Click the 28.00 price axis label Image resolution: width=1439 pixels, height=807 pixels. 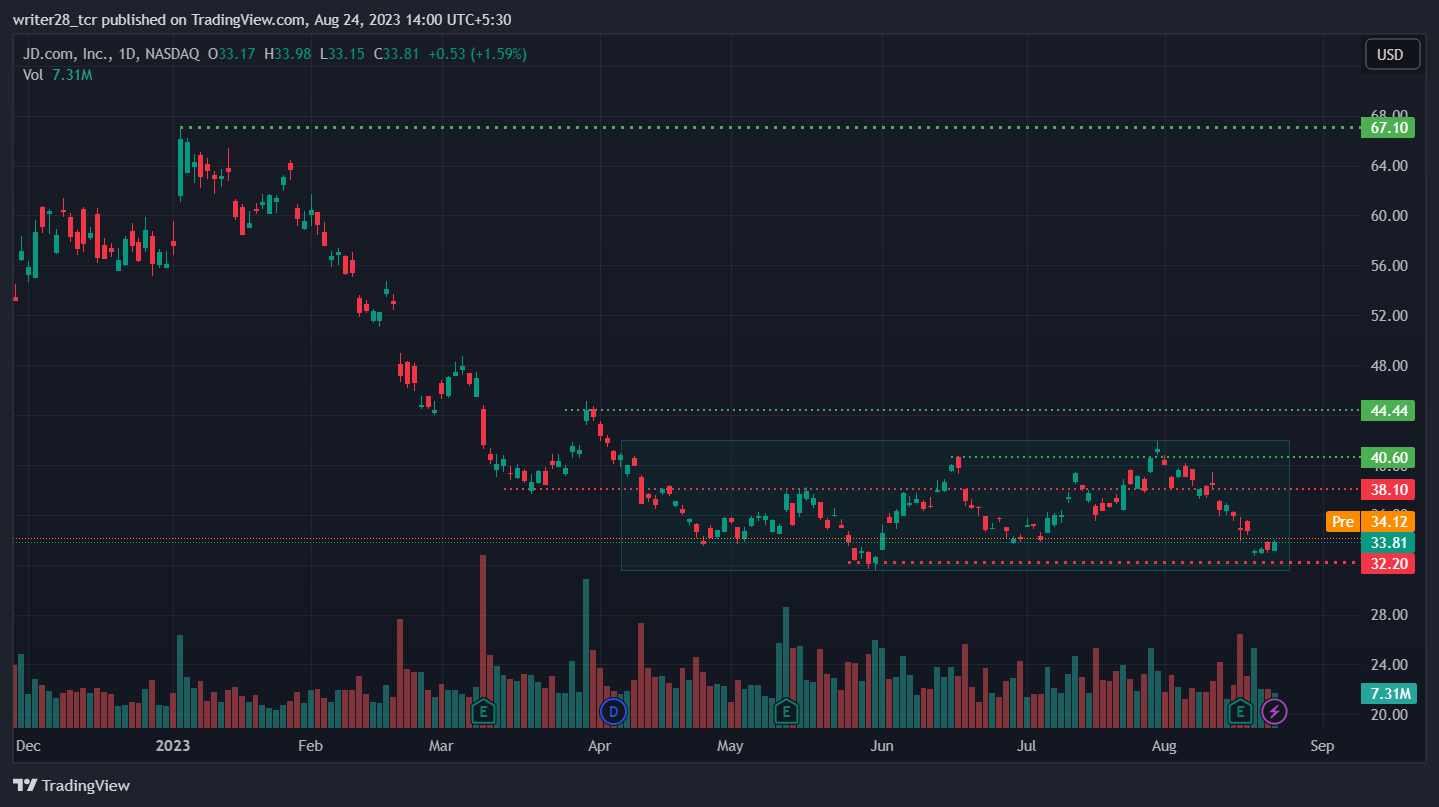(1391, 614)
